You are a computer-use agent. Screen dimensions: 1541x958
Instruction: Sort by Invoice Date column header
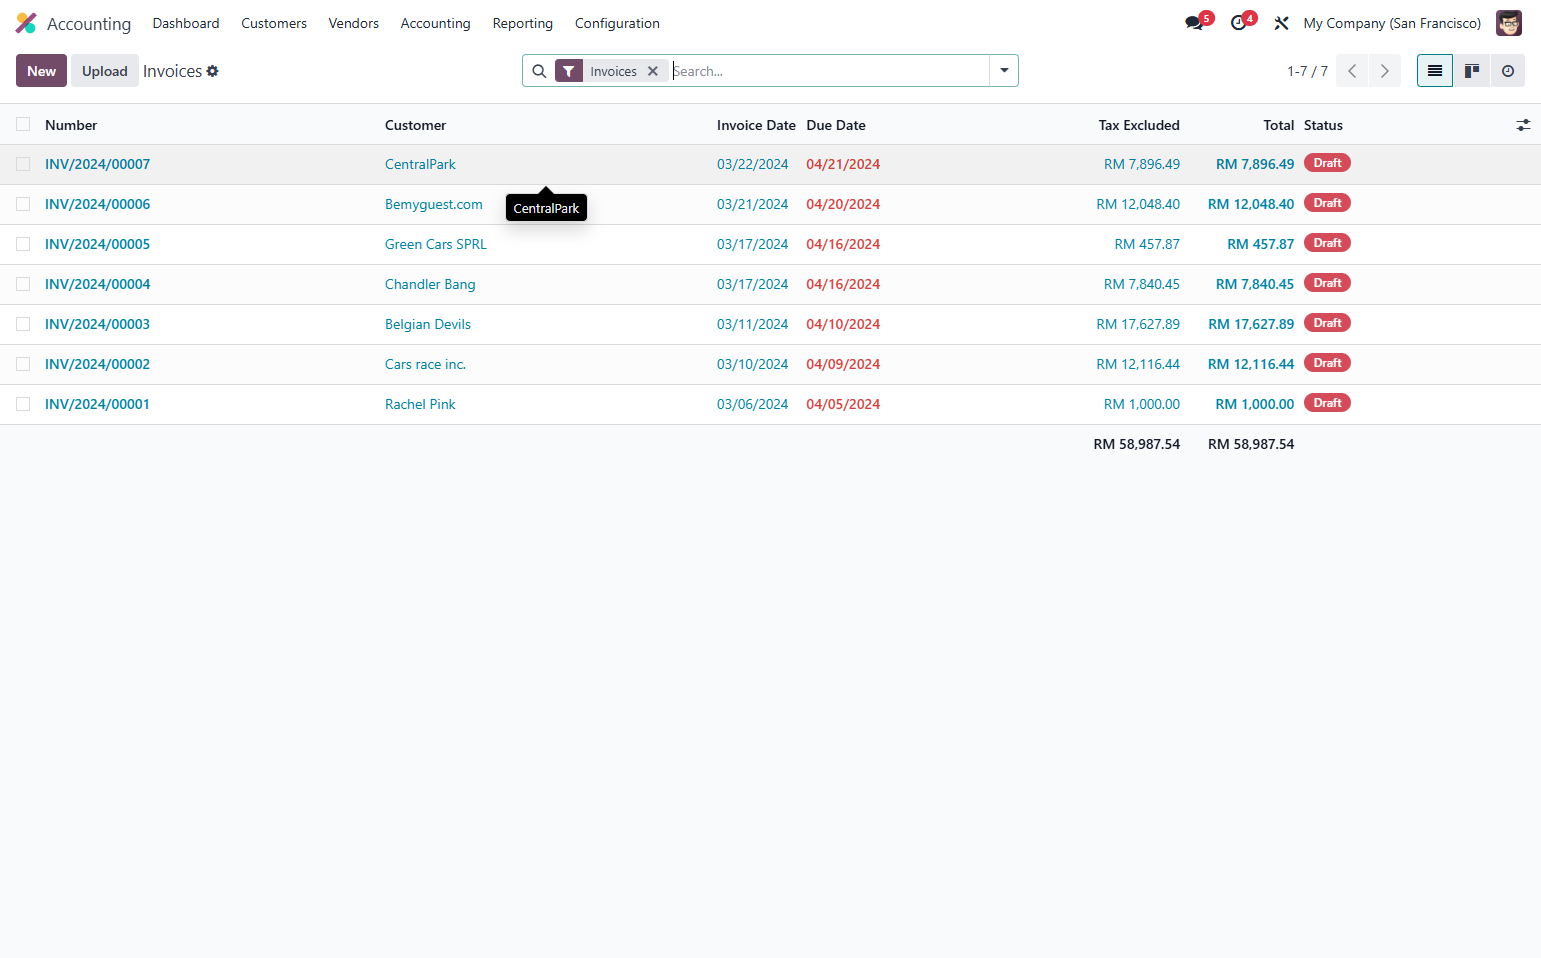pyautogui.click(x=756, y=125)
